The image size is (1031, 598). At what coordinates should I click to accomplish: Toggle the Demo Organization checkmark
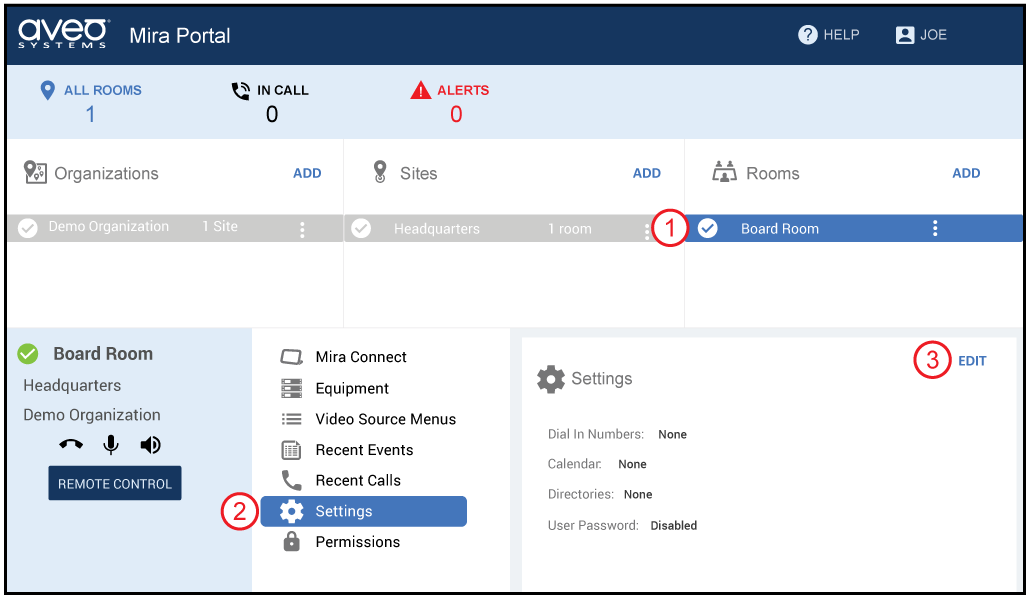click(28, 228)
